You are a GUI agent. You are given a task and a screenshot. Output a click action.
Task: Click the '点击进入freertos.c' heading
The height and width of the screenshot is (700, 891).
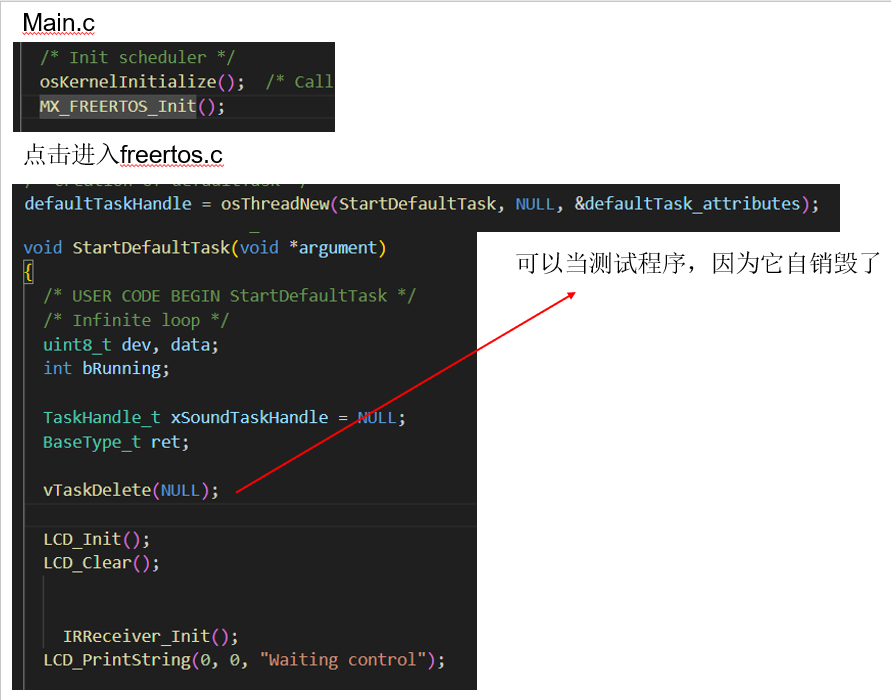click(x=123, y=155)
